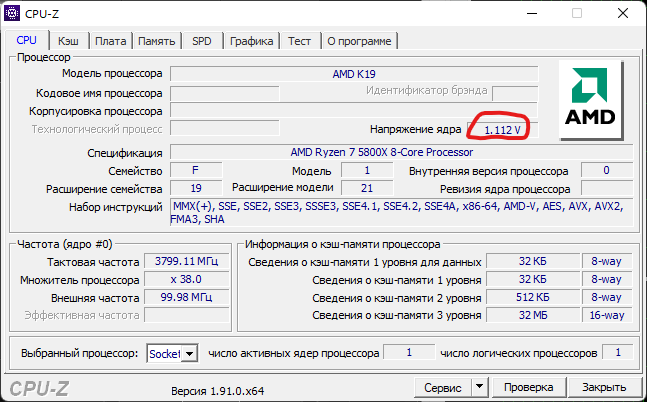
Task: Open the CPU tab
Action: click(x=26, y=40)
